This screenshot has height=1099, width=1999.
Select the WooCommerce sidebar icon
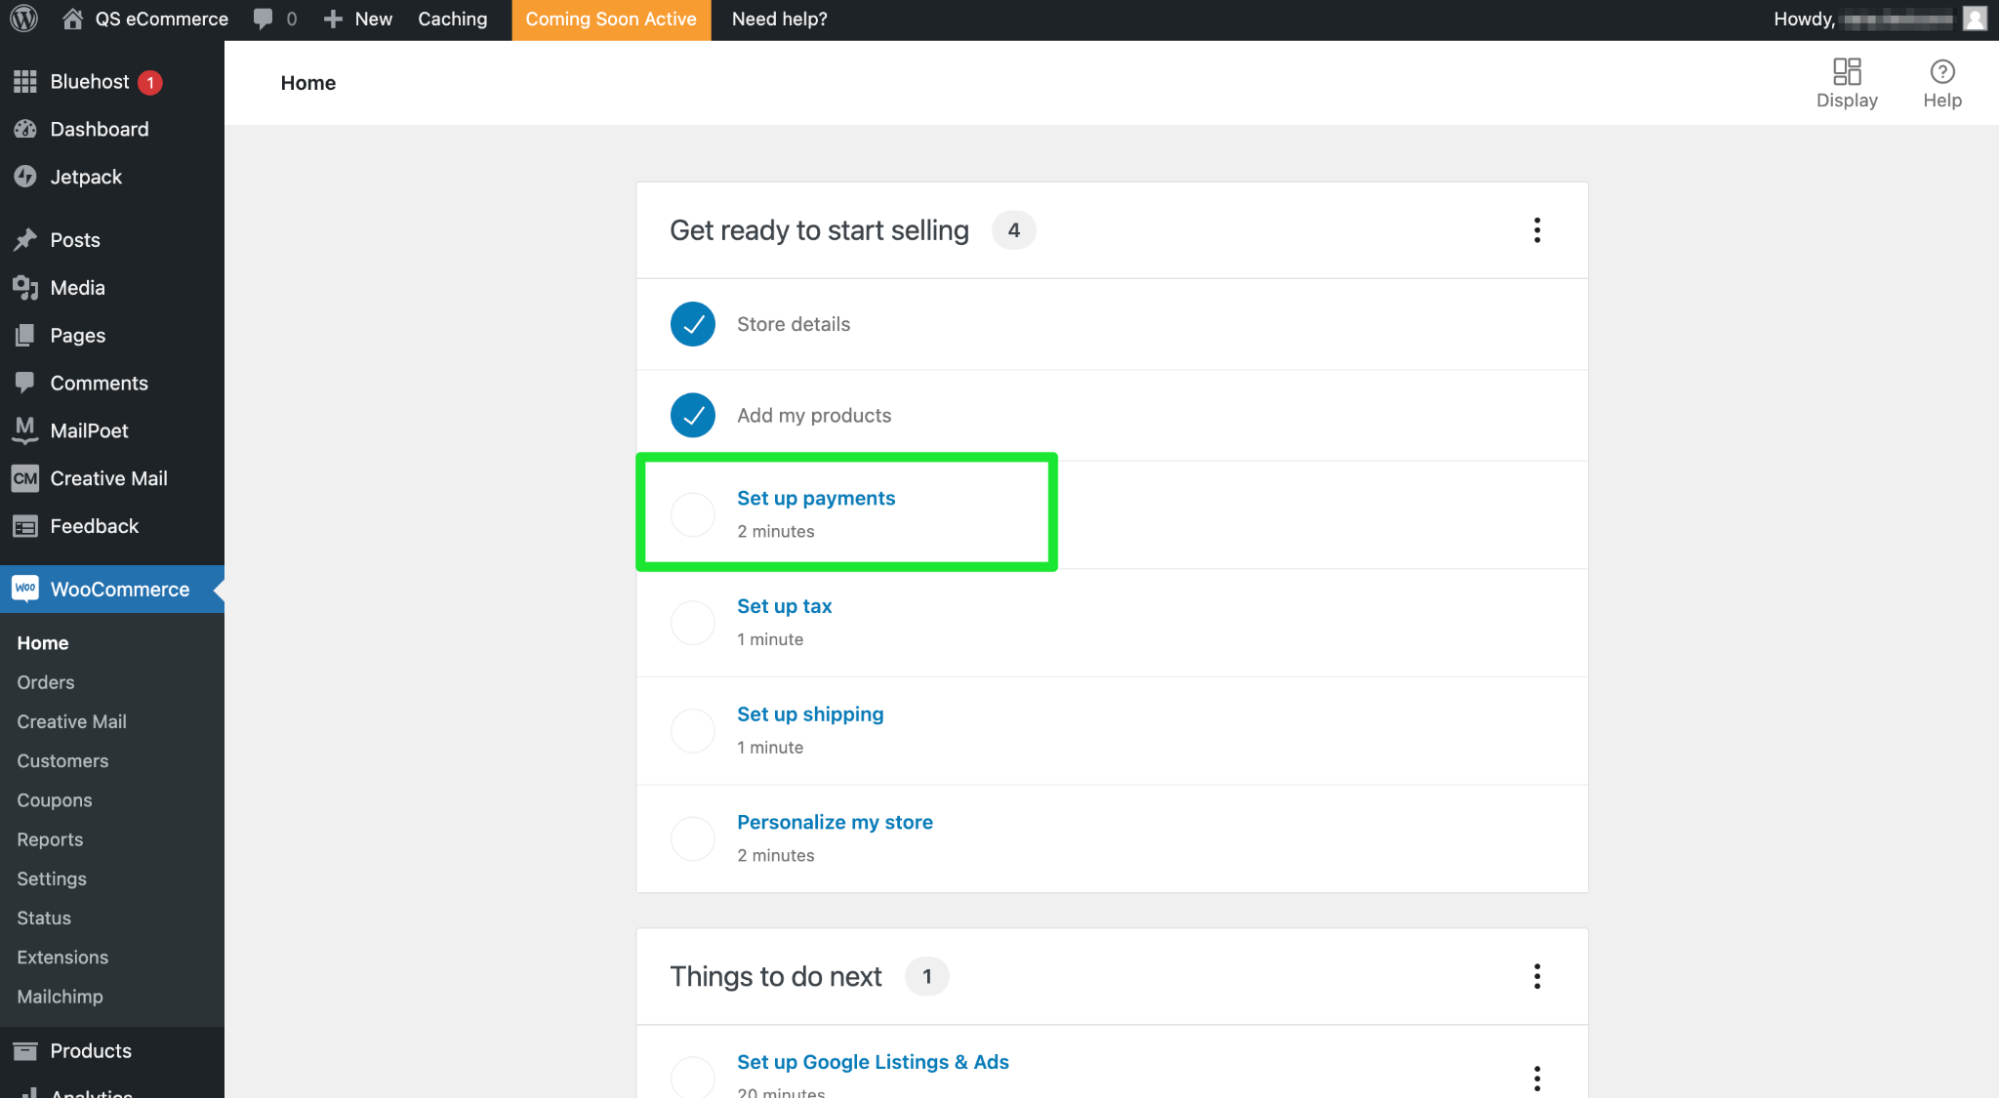25,589
